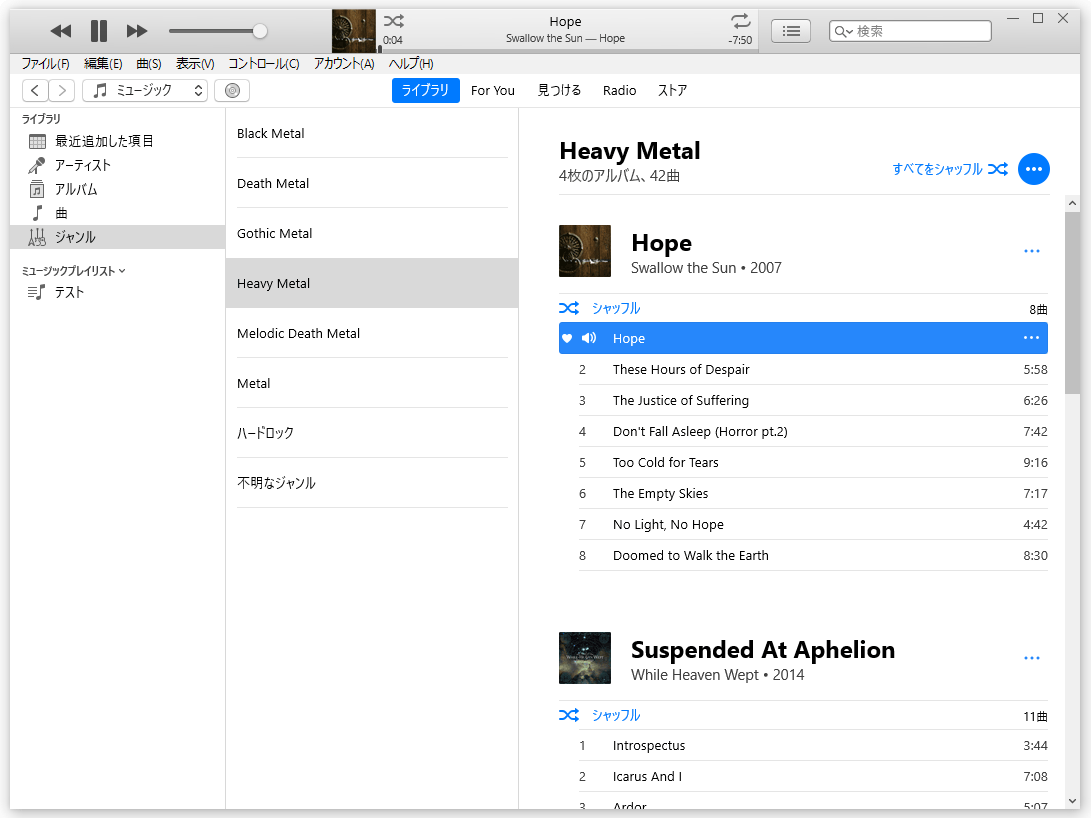The height and width of the screenshot is (818, 1091).
Task: Select the Gothic Metal genre
Action: tap(372, 234)
